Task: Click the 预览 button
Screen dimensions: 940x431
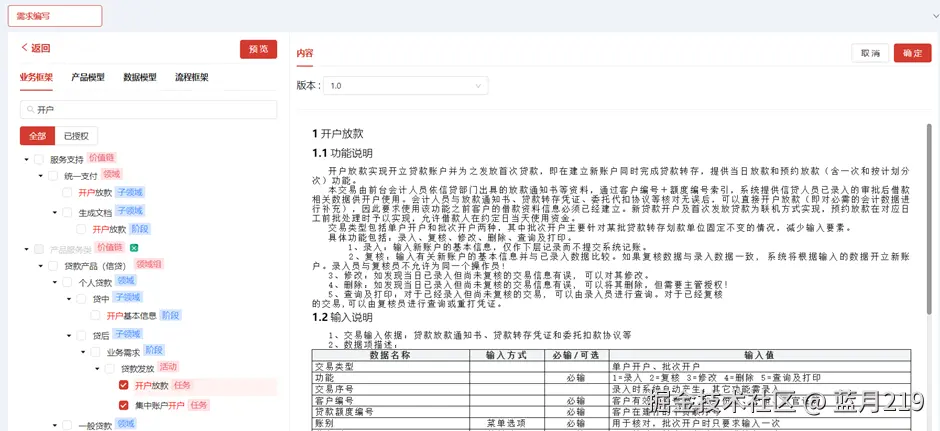Action: [258, 49]
